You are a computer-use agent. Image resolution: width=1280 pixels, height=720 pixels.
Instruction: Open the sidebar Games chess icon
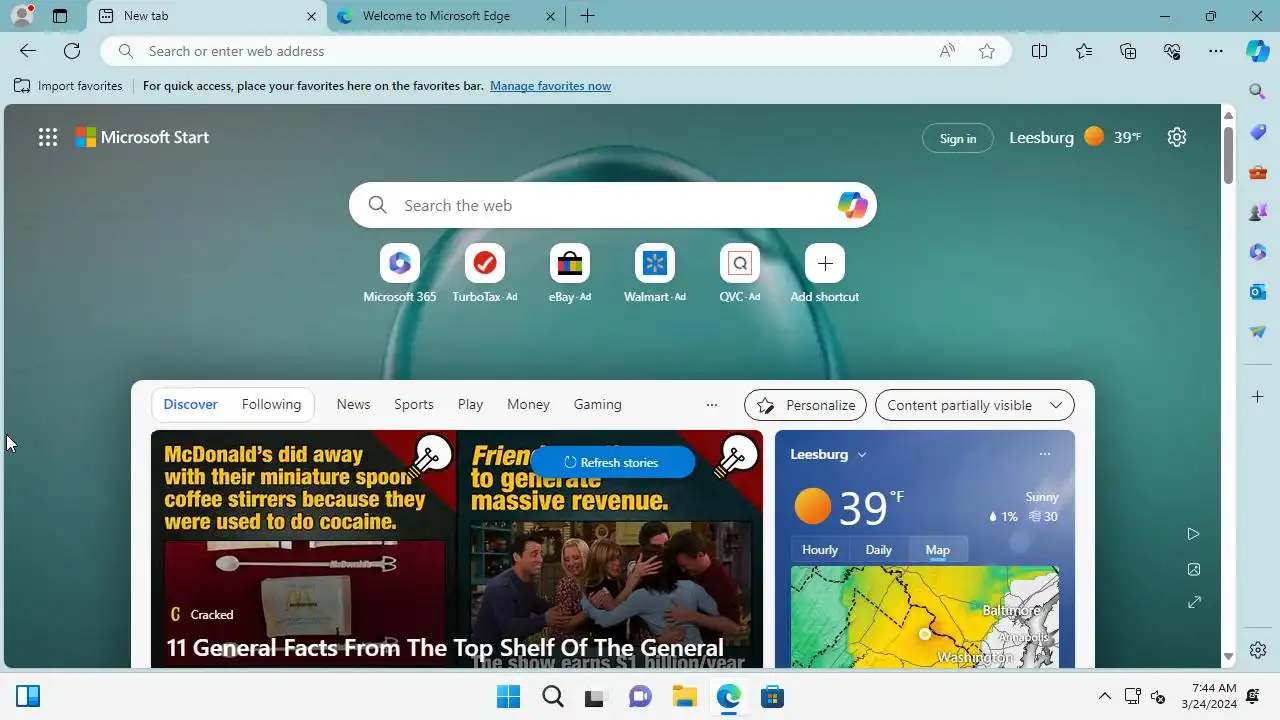[1258, 212]
